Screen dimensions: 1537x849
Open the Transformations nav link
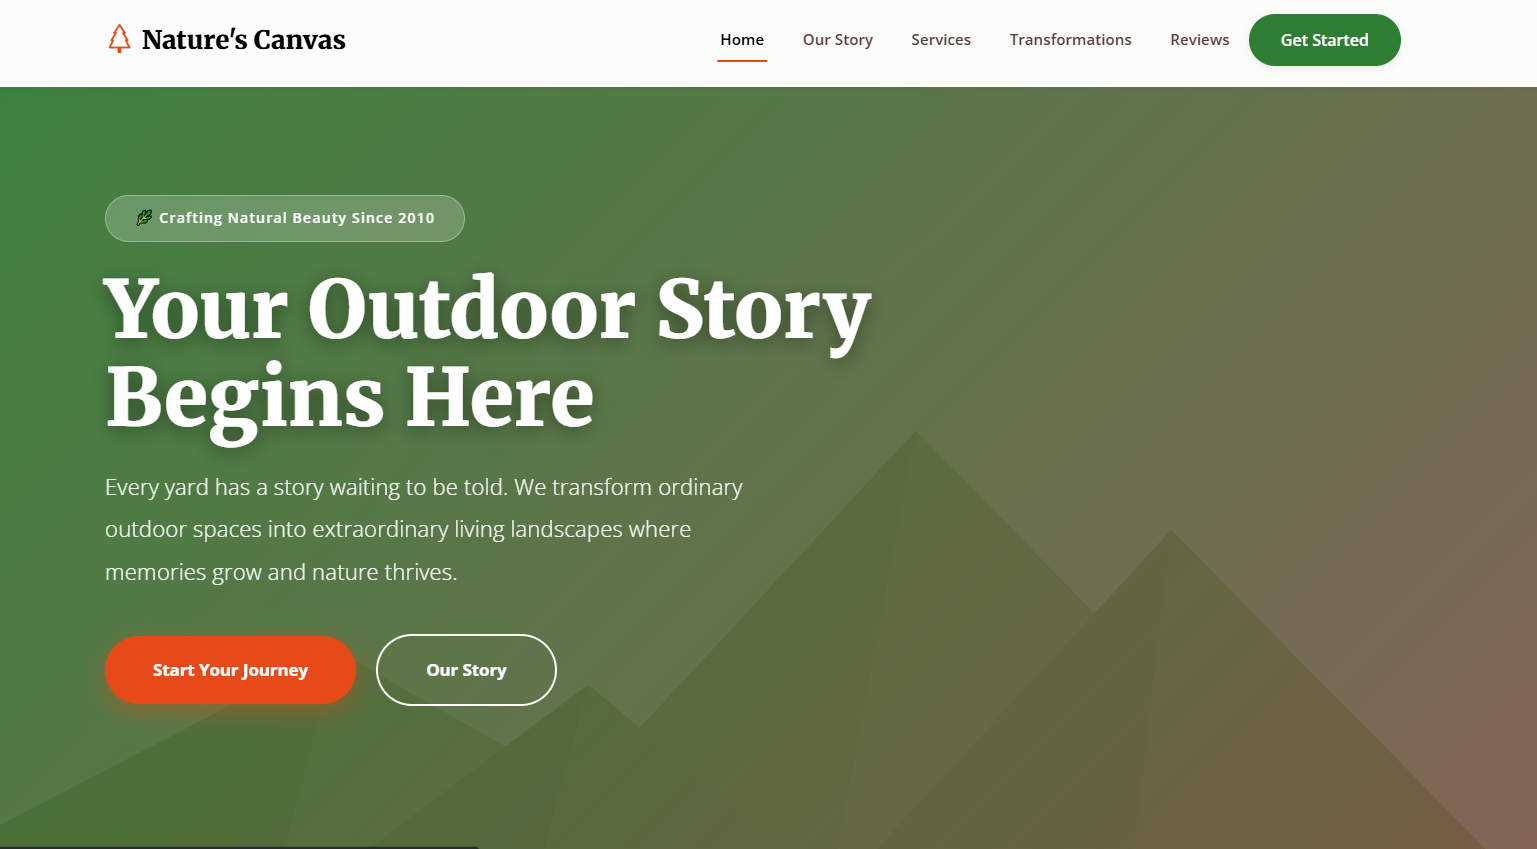[1070, 40]
